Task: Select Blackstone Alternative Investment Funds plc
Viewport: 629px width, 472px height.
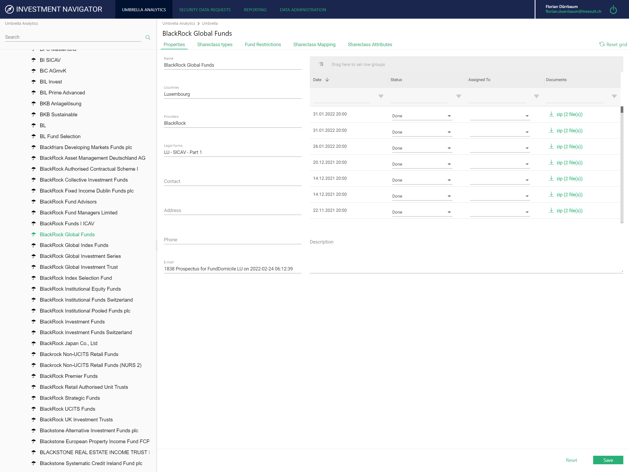Action: point(89,430)
